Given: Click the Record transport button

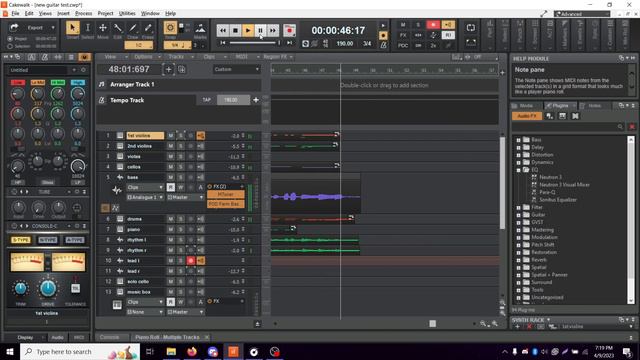Looking at the screenshot, I should coord(289,30).
